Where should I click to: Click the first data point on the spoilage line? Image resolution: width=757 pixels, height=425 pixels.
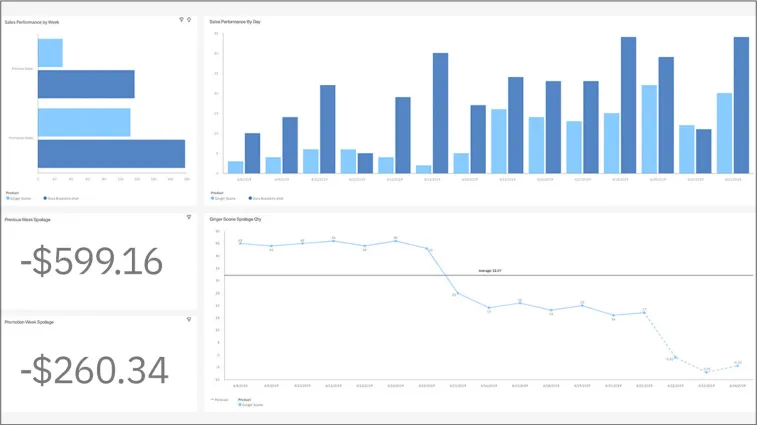click(240, 243)
